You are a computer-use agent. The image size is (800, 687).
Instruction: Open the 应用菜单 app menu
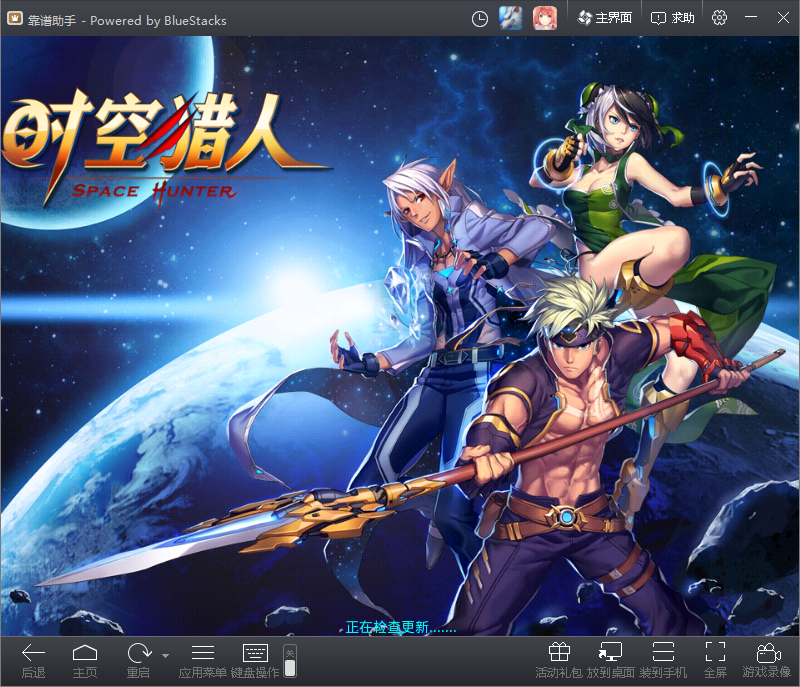202,654
